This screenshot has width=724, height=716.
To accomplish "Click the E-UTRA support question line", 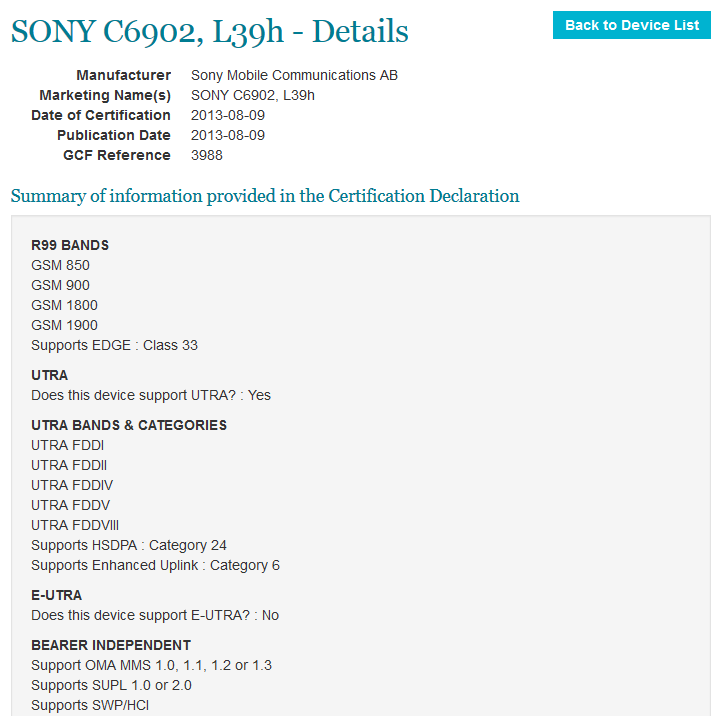I will point(155,615).
